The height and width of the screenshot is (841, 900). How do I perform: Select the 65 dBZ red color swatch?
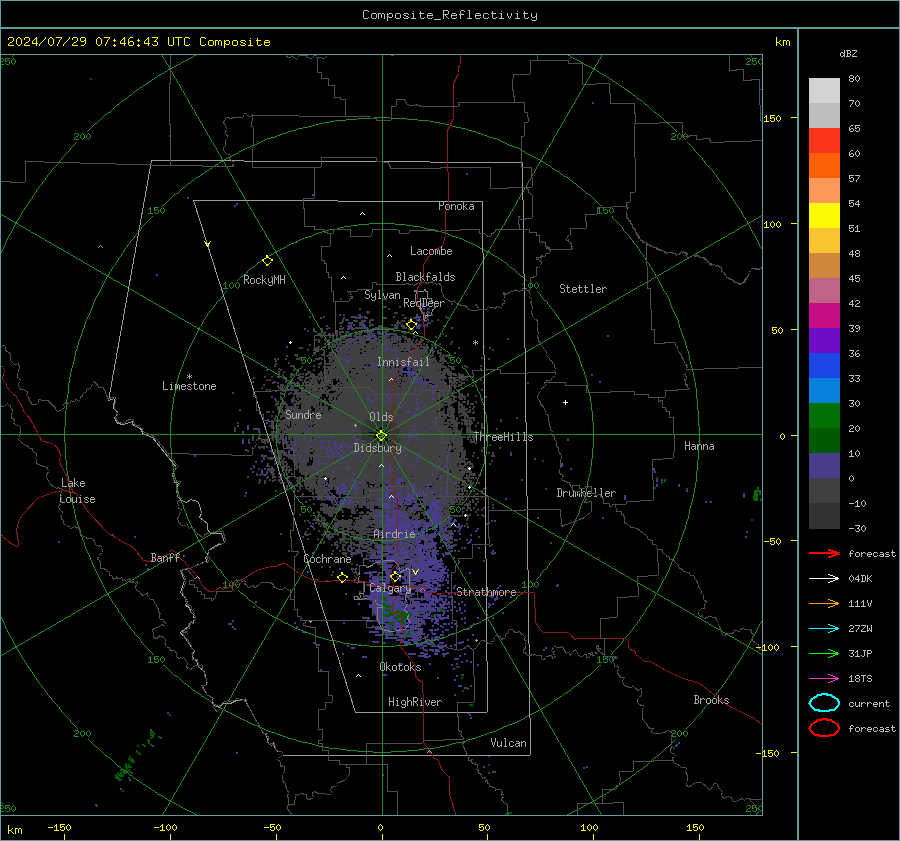[824, 141]
